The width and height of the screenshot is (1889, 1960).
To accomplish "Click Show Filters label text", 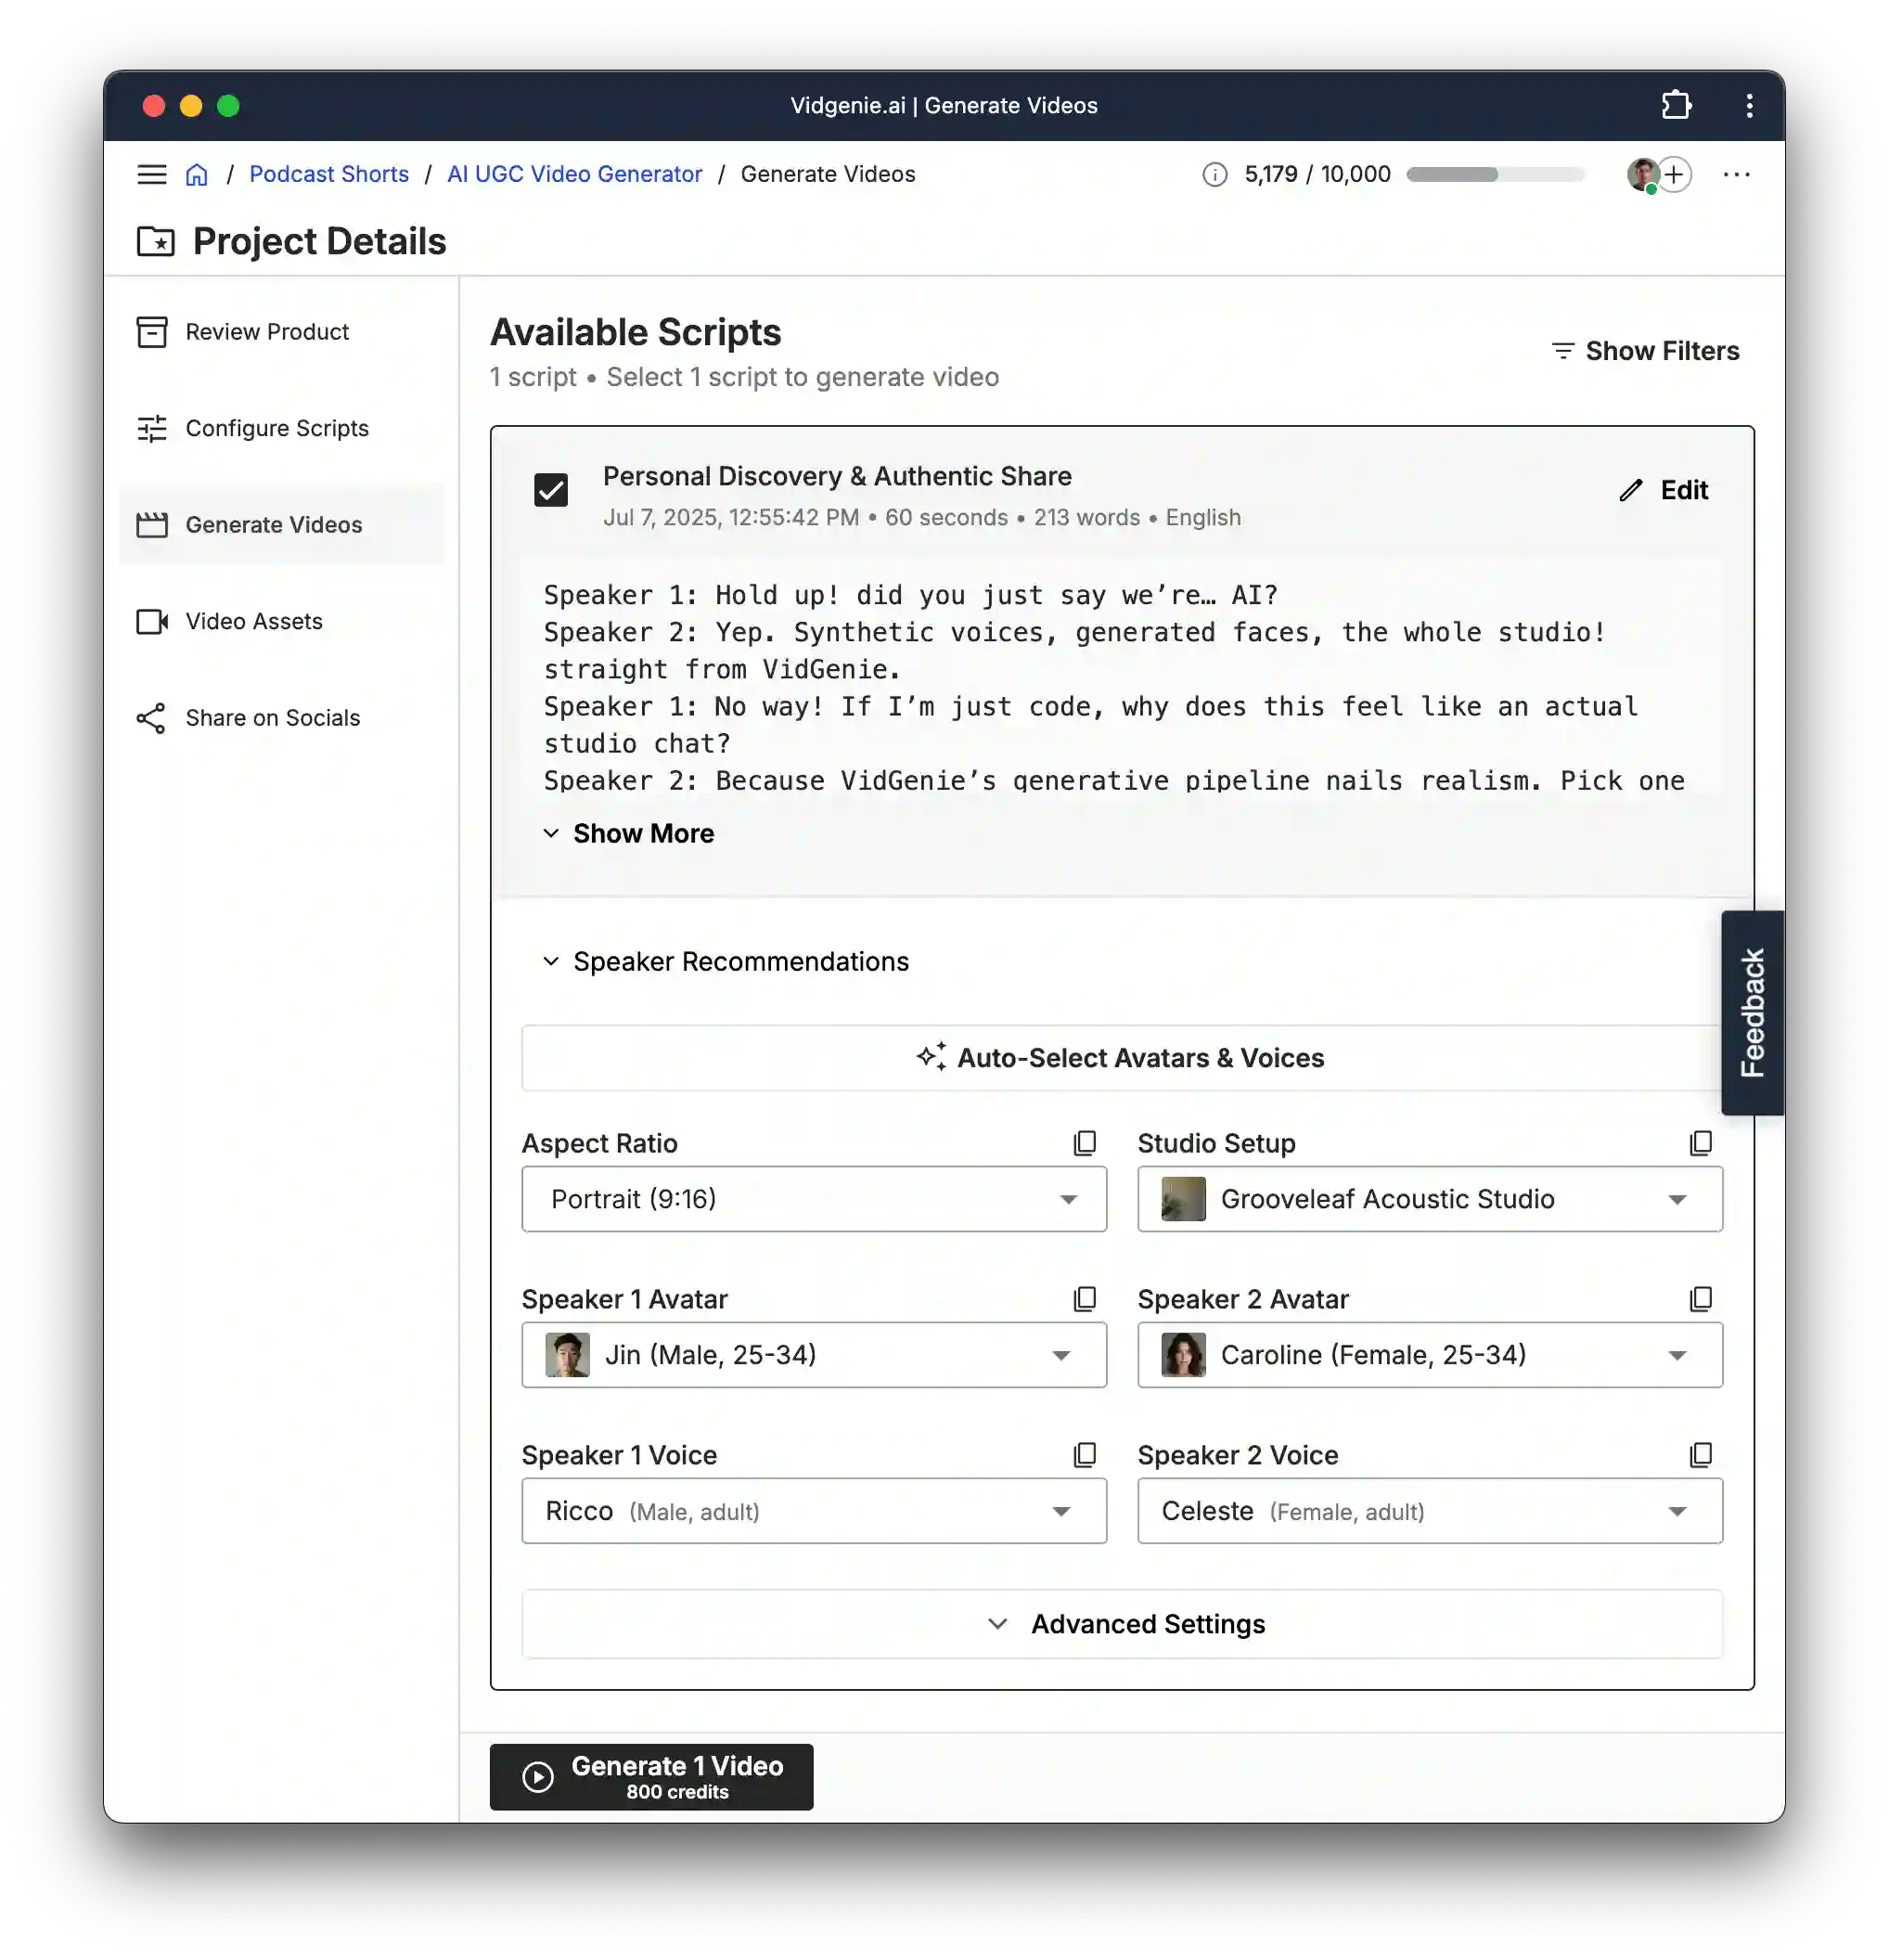I will pyautogui.click(x=1662, y=351).
